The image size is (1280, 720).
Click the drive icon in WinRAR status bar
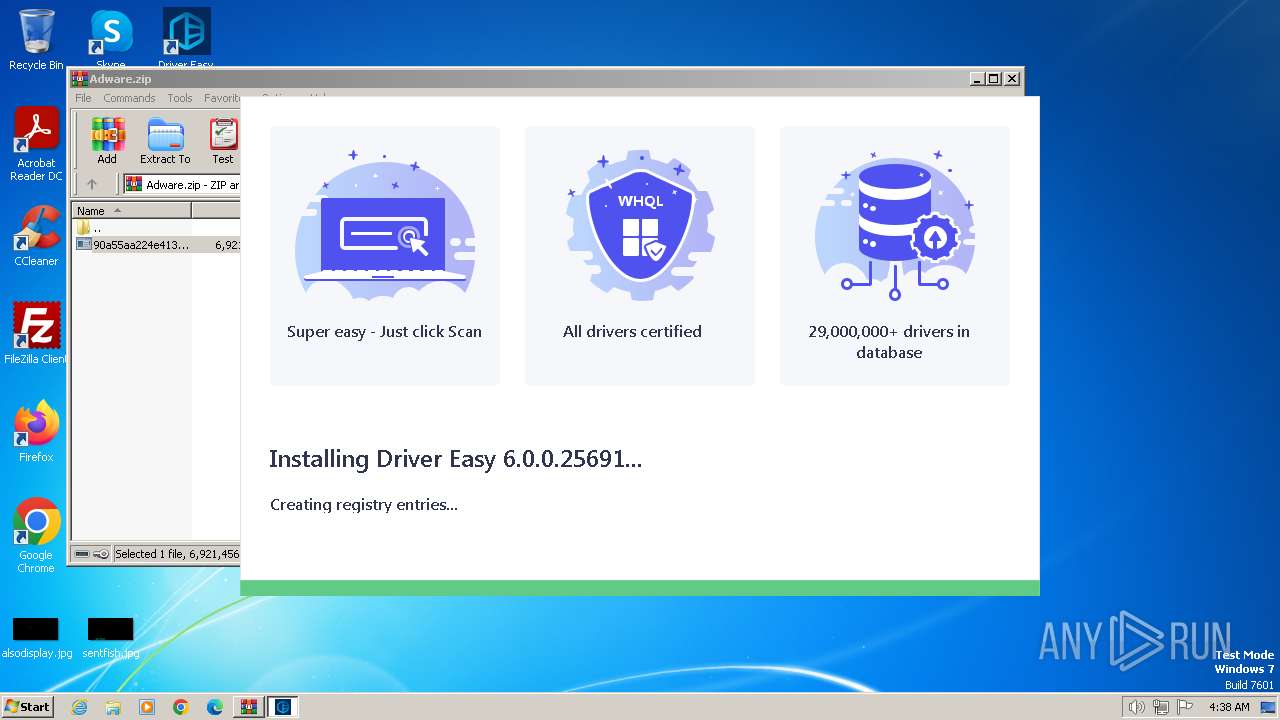tap(82, 554)
